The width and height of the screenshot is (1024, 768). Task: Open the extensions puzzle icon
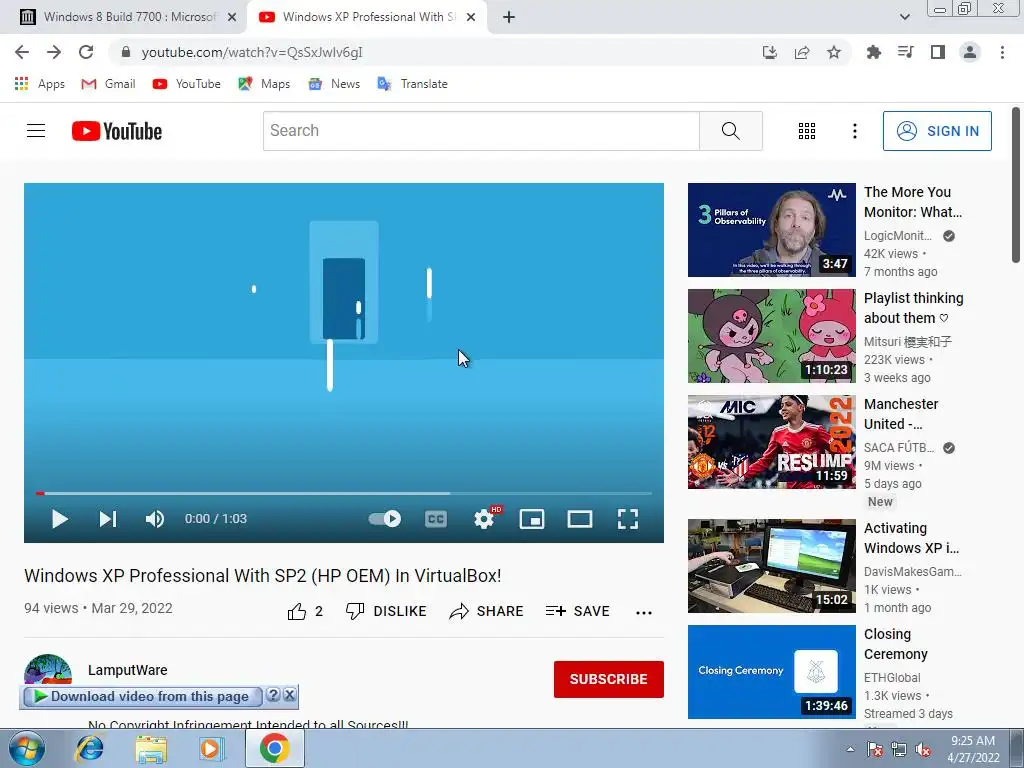873,52
